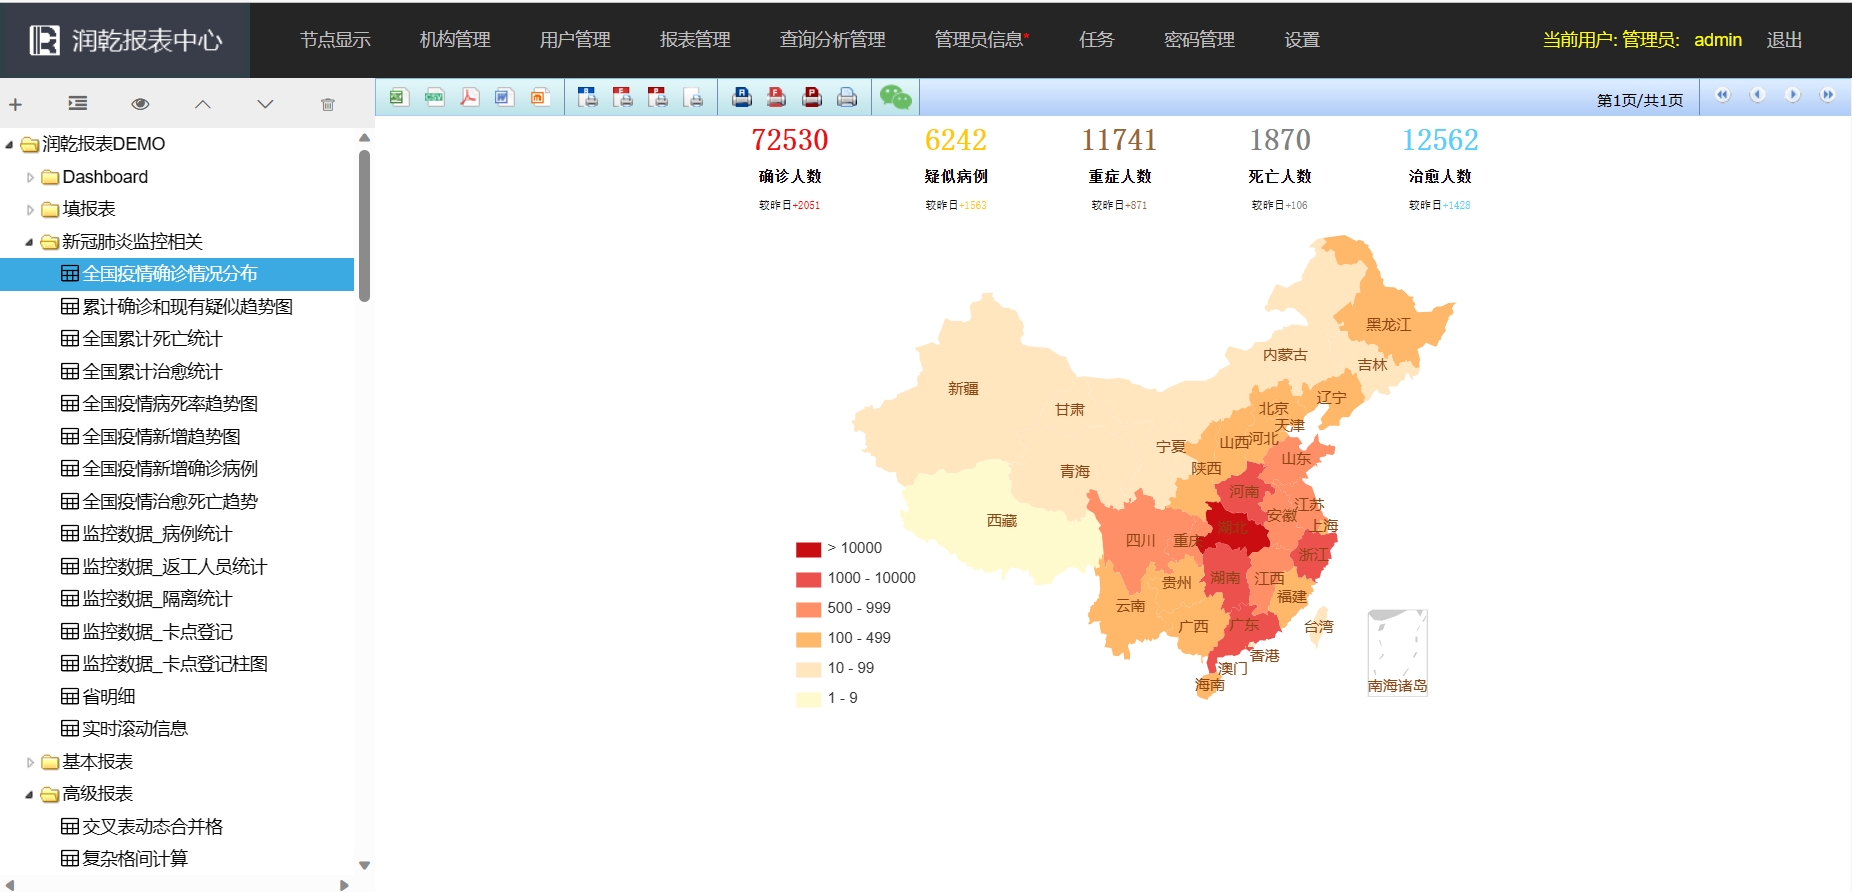Click the orange MHT export icon
The height and width of the screenshot is (892, 1852).
tap(540, 97)
